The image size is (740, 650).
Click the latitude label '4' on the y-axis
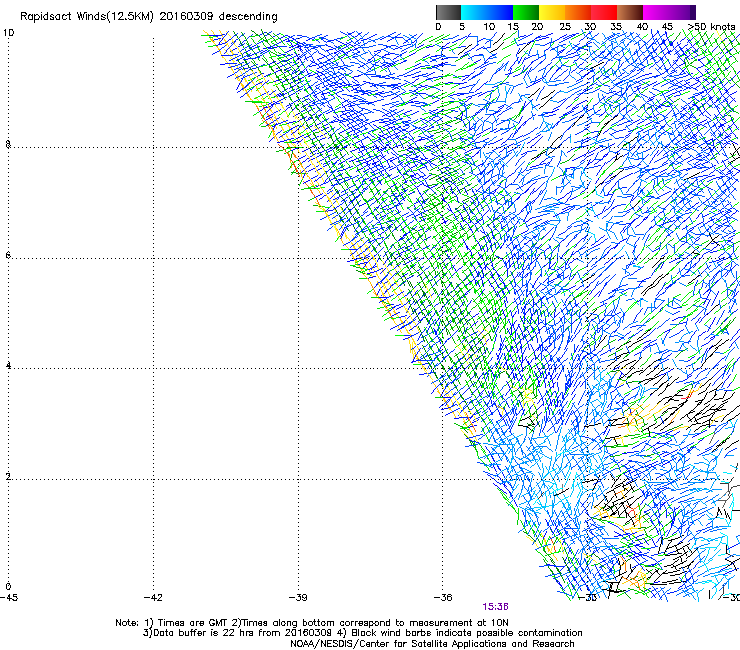tap(8, 366)
